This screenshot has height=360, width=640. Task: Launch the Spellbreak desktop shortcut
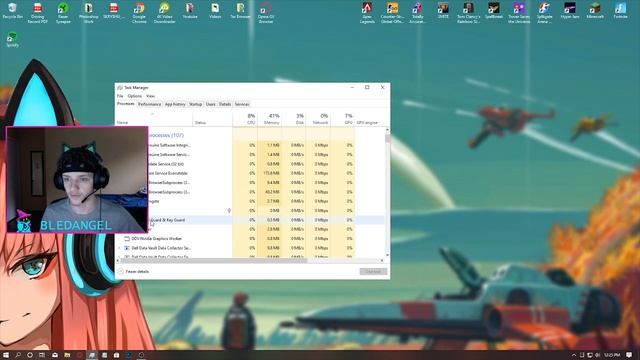click(x=493, y=11)
